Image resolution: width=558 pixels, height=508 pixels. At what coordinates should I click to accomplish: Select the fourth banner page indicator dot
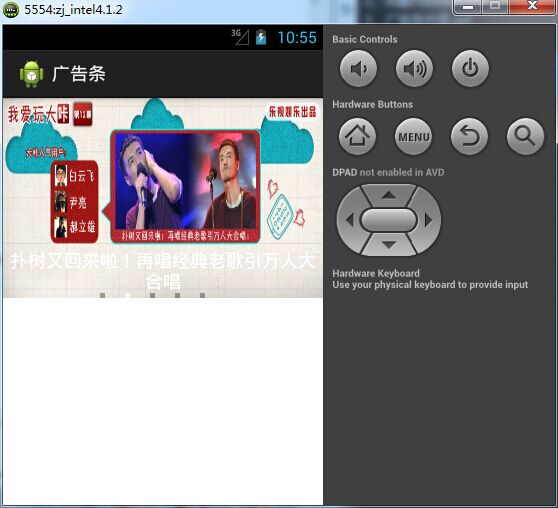(178, 295)
